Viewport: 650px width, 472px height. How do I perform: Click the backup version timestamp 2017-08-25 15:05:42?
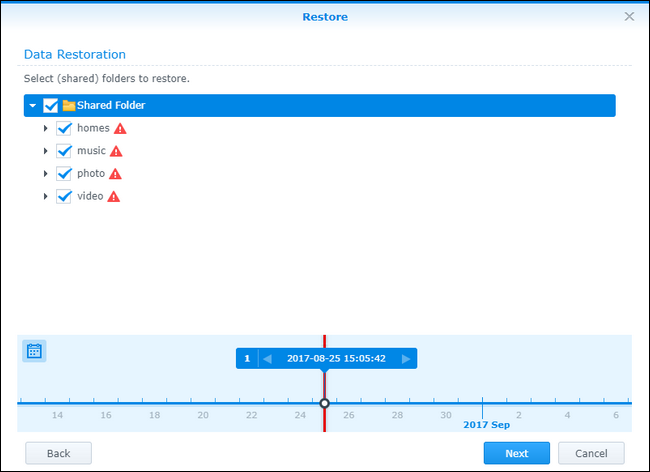point(336,358)
